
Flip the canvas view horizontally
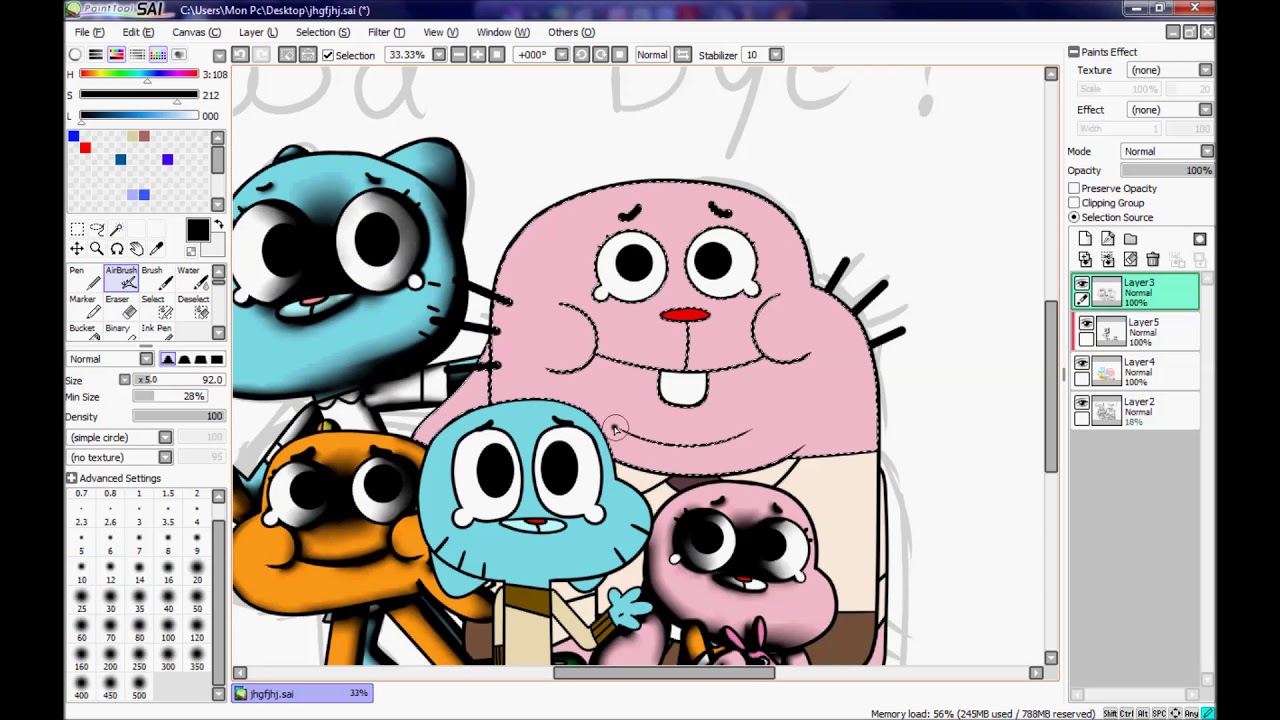[682, 55]
